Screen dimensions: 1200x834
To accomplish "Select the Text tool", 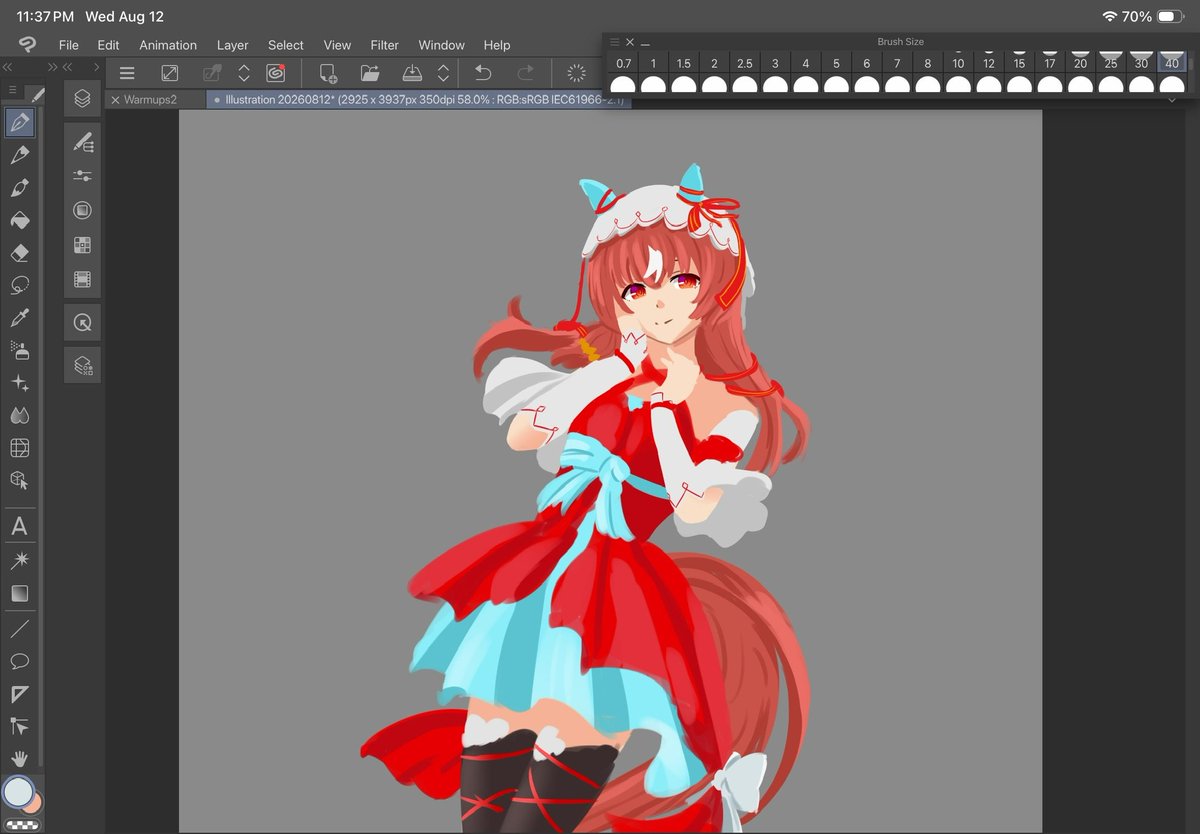I will coord(19,526).
